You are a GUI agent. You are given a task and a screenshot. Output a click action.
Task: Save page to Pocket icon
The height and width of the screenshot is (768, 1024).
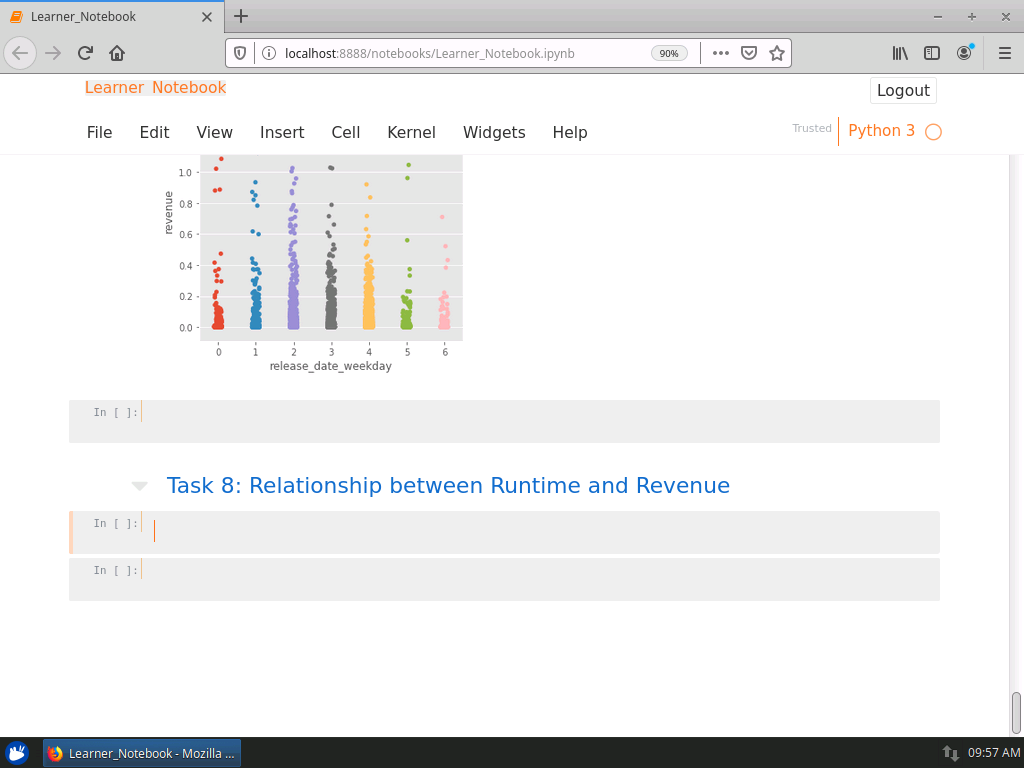coord(748,53)
